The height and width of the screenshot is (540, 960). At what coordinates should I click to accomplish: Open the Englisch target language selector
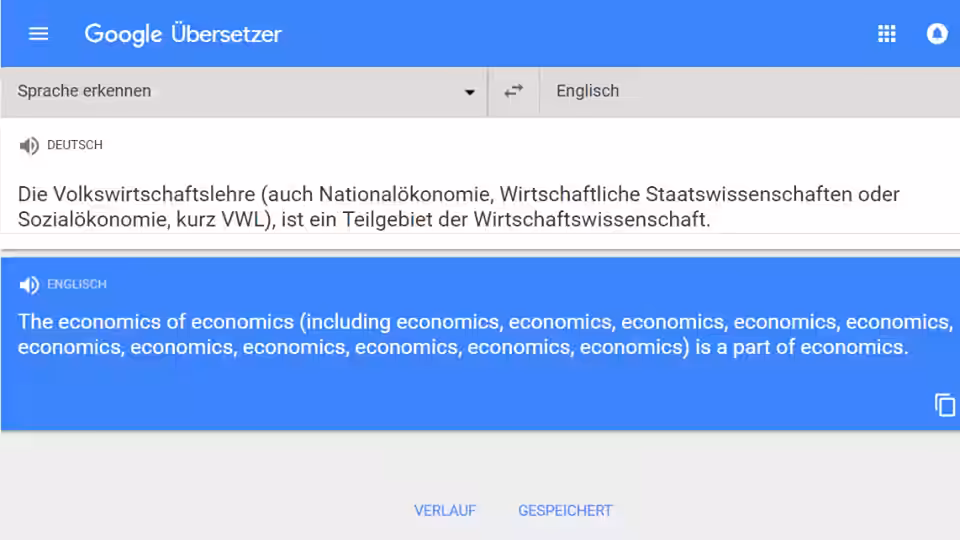749,91
